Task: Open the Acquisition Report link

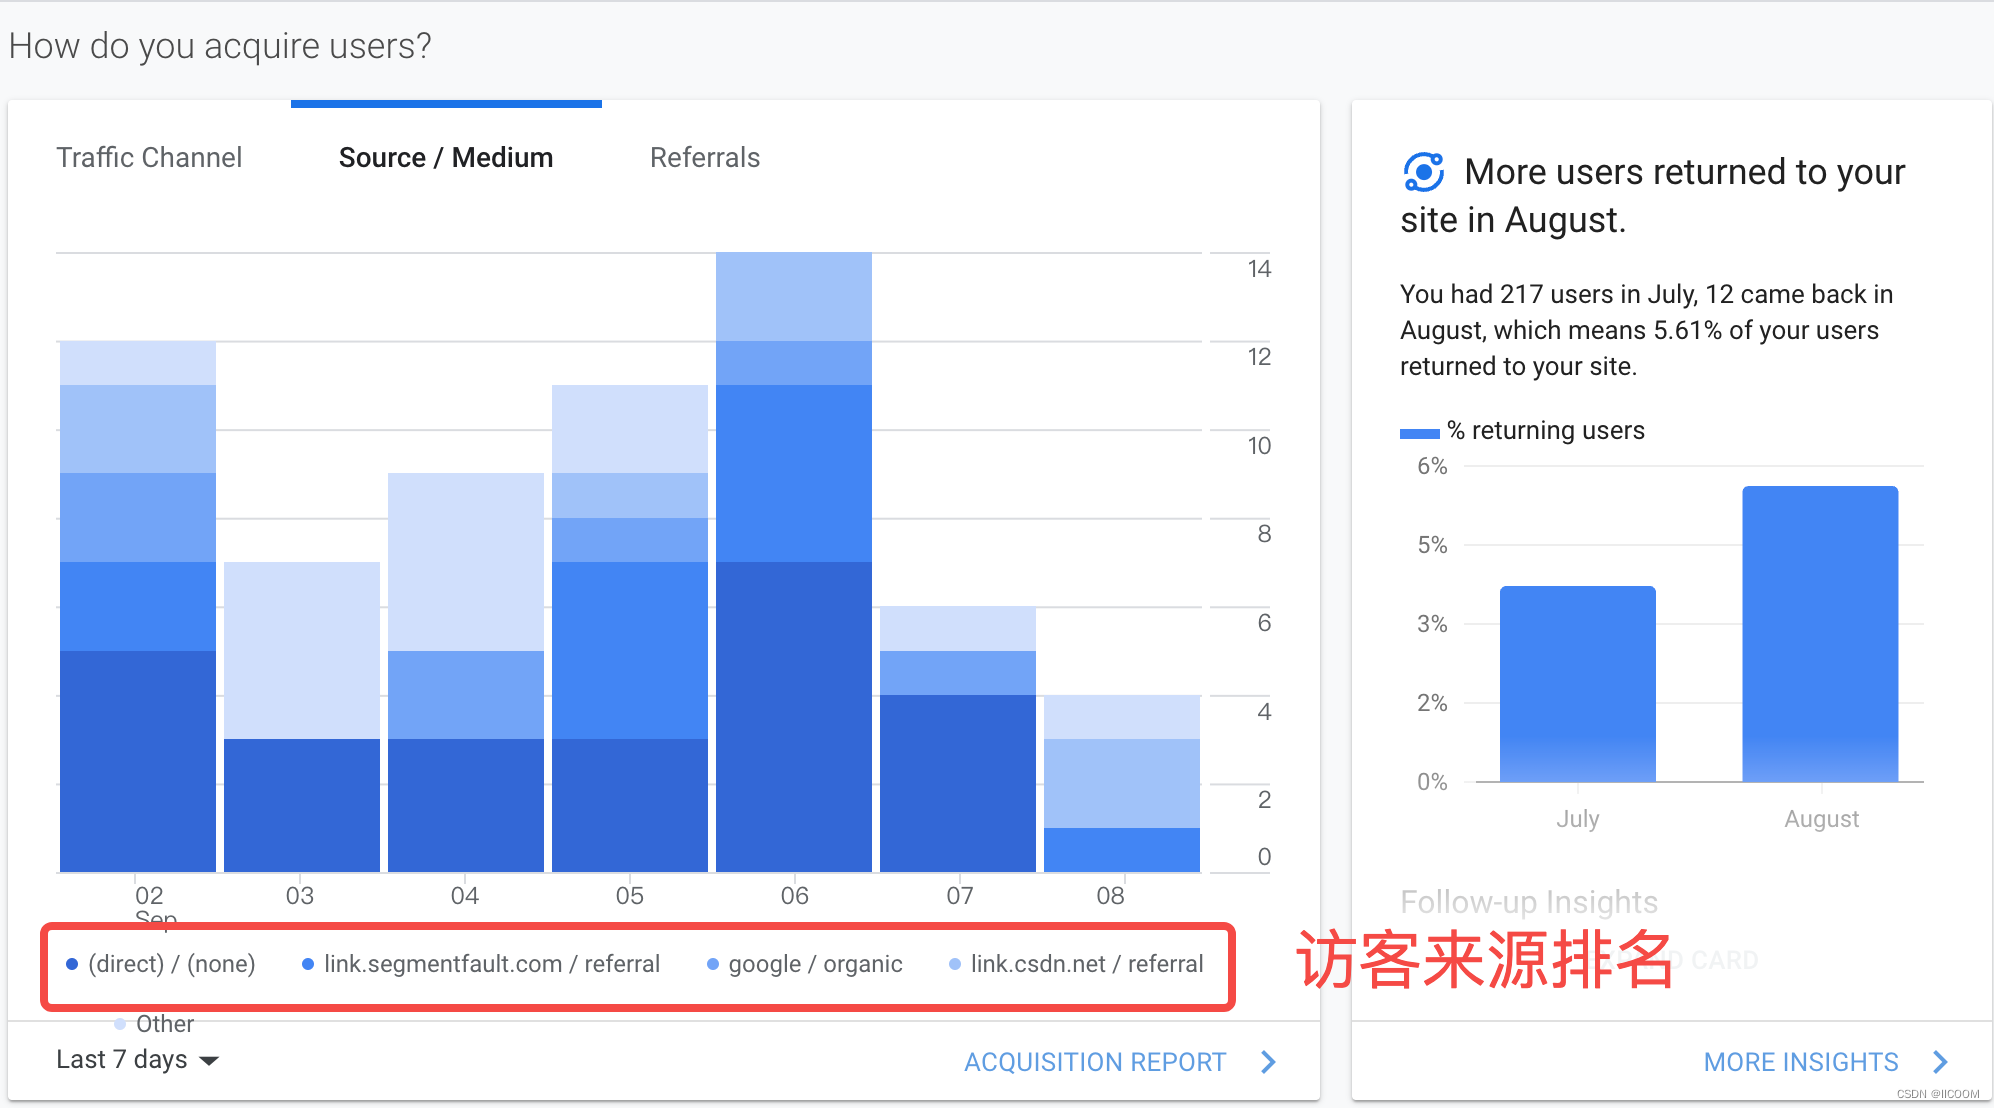Action: click(x=1095, y=1062)
